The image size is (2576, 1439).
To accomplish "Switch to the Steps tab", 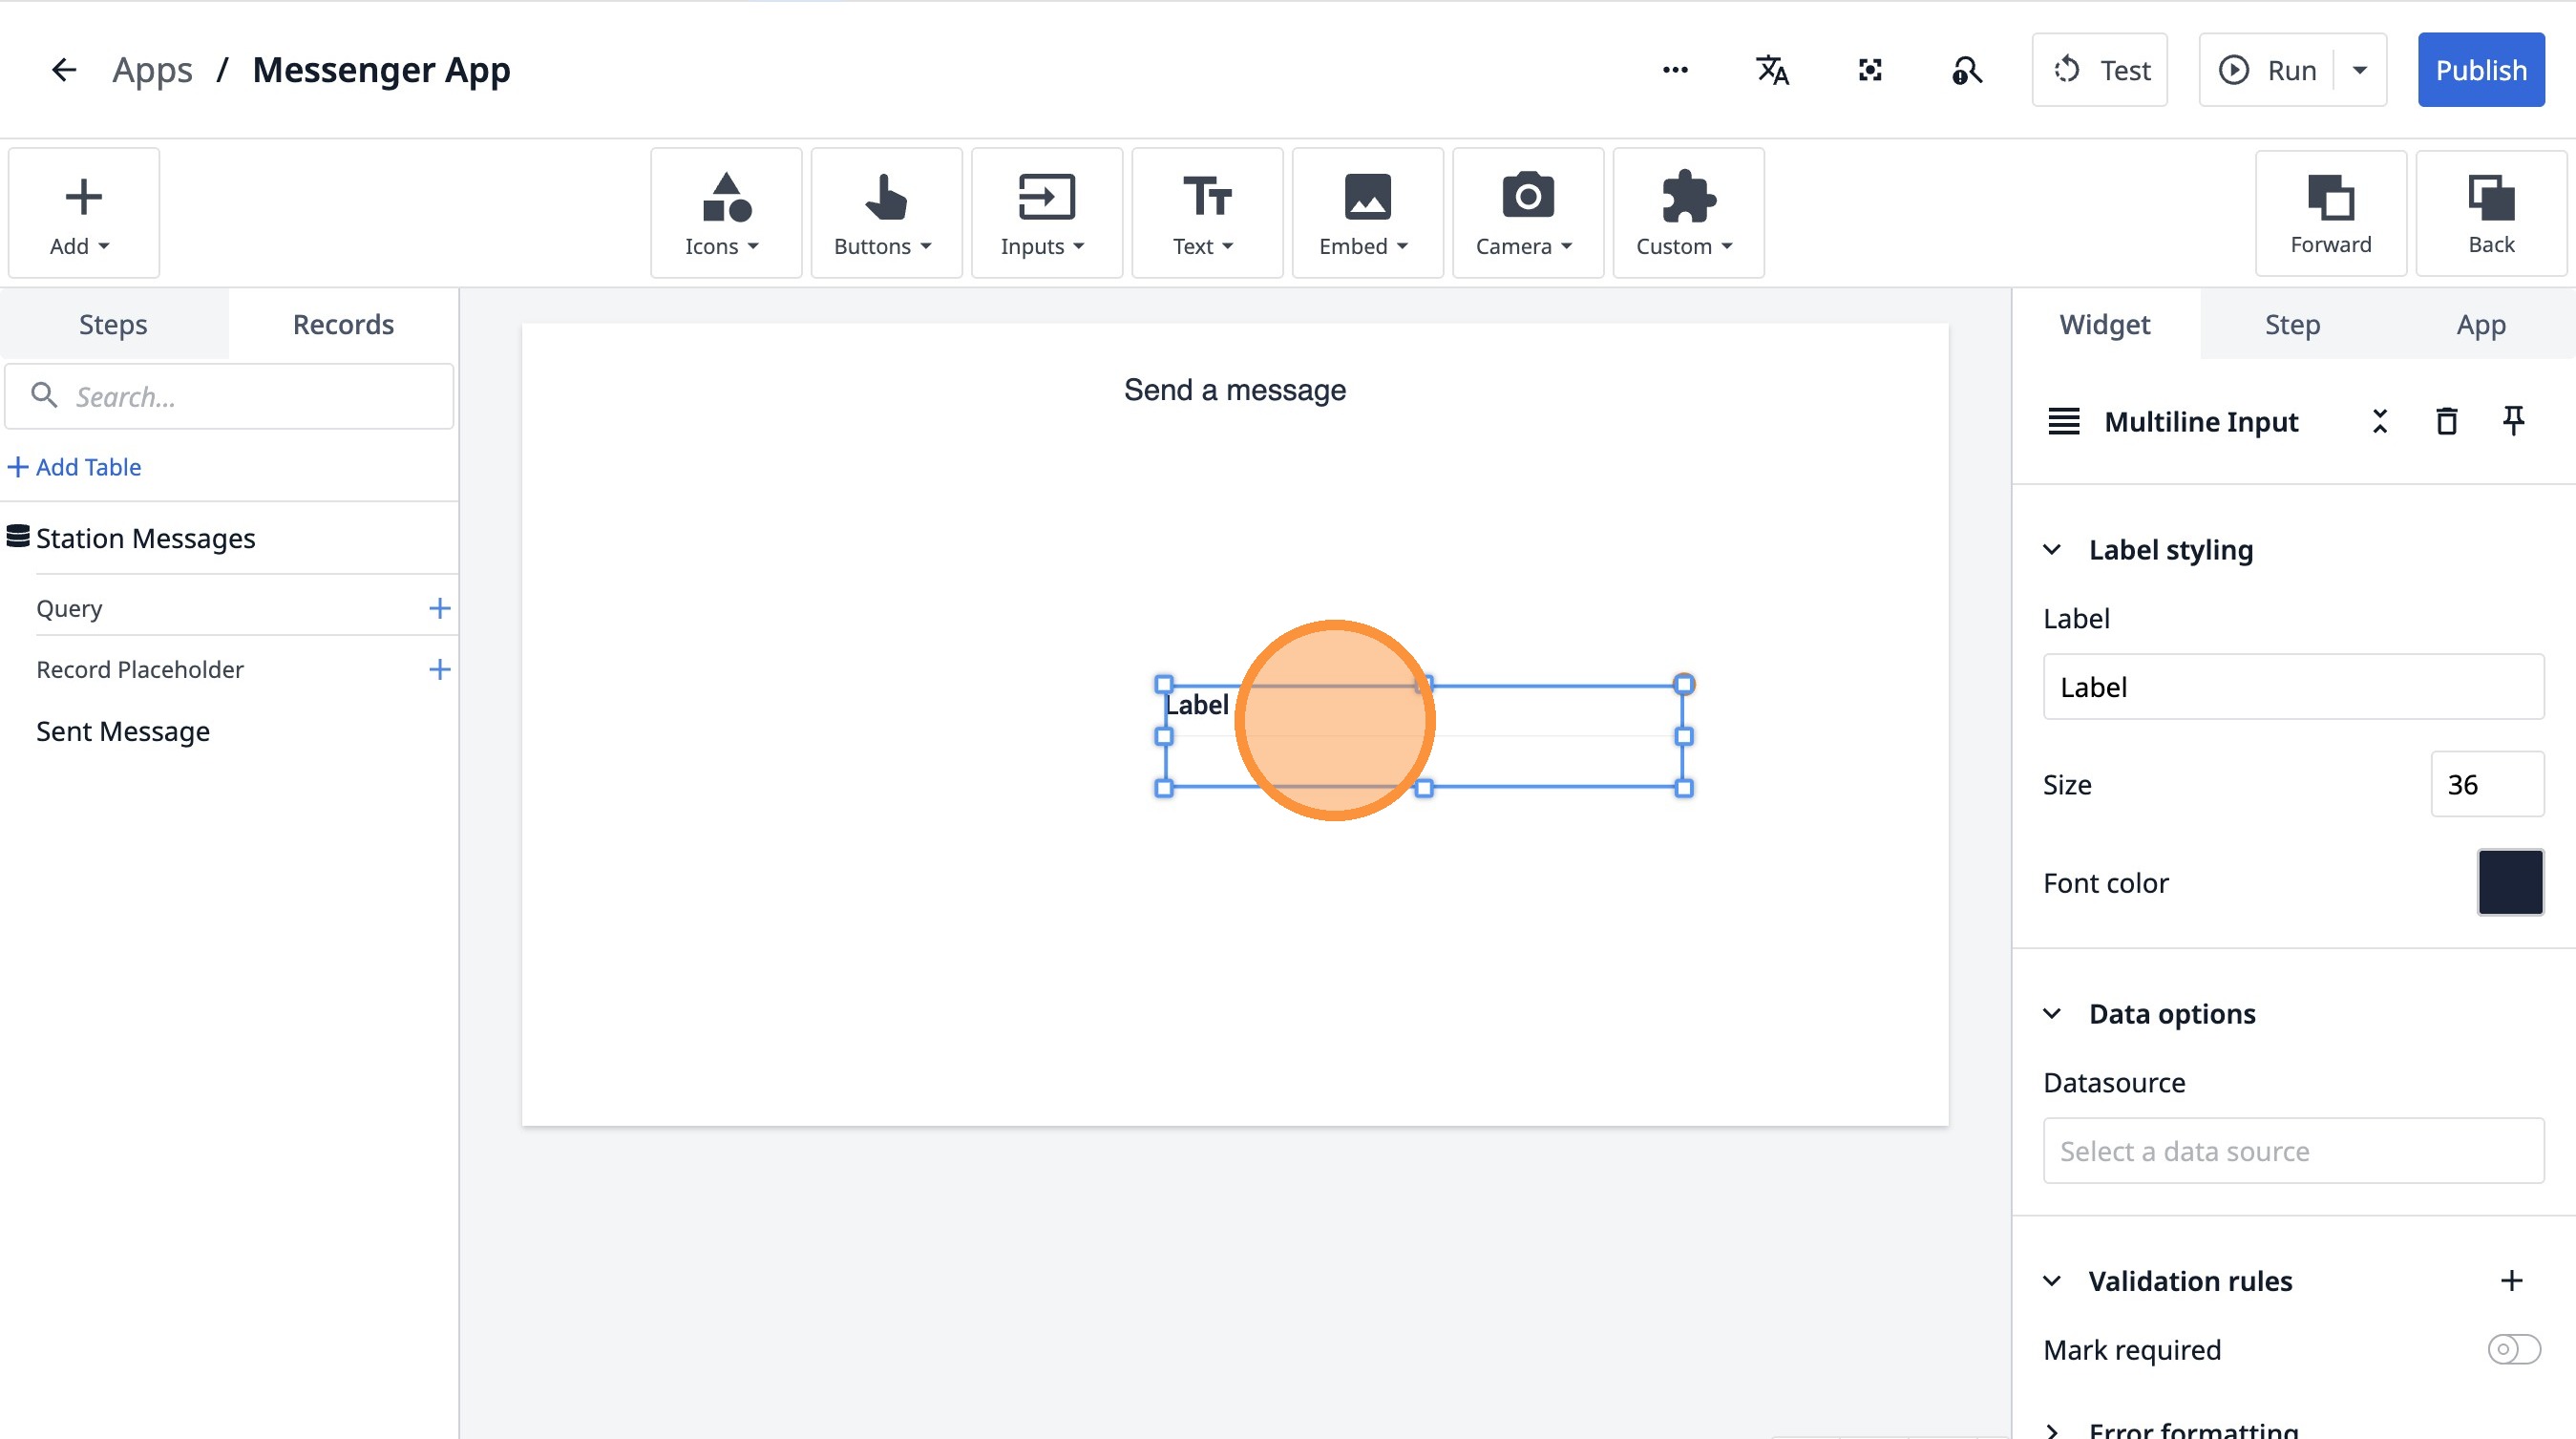I will (113, 324).
